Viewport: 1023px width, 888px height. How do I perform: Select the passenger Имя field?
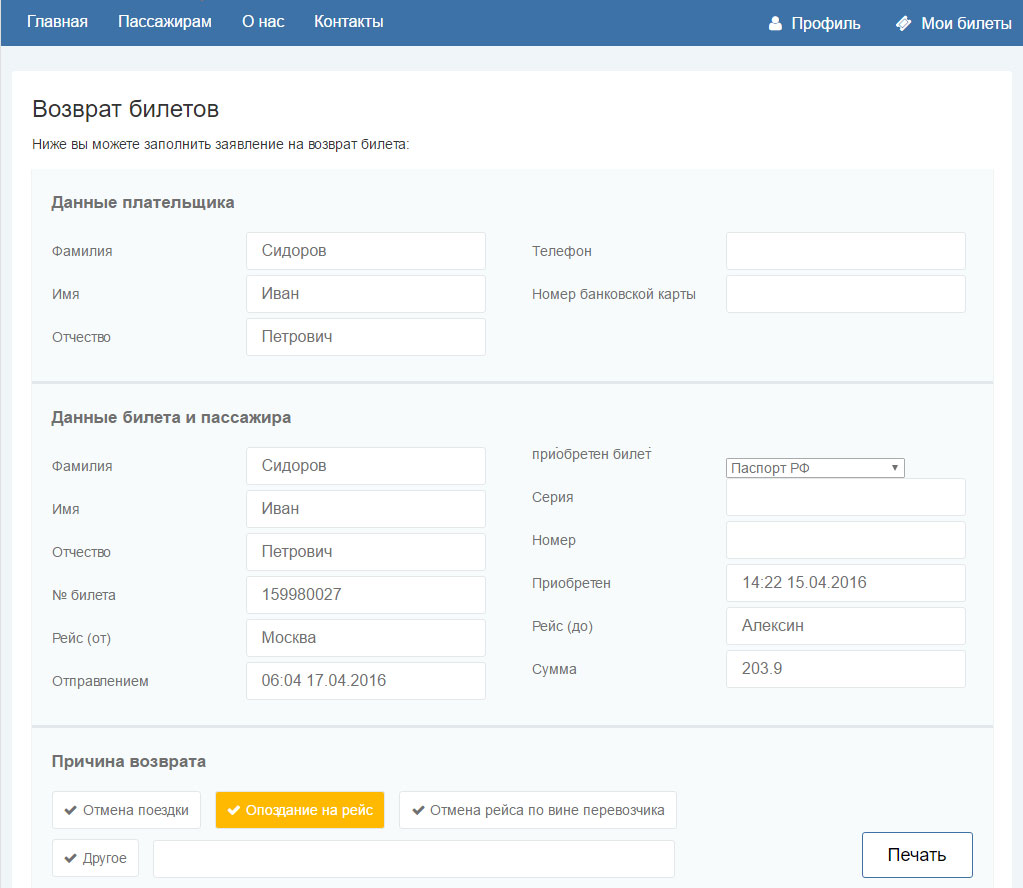[366, 509]
